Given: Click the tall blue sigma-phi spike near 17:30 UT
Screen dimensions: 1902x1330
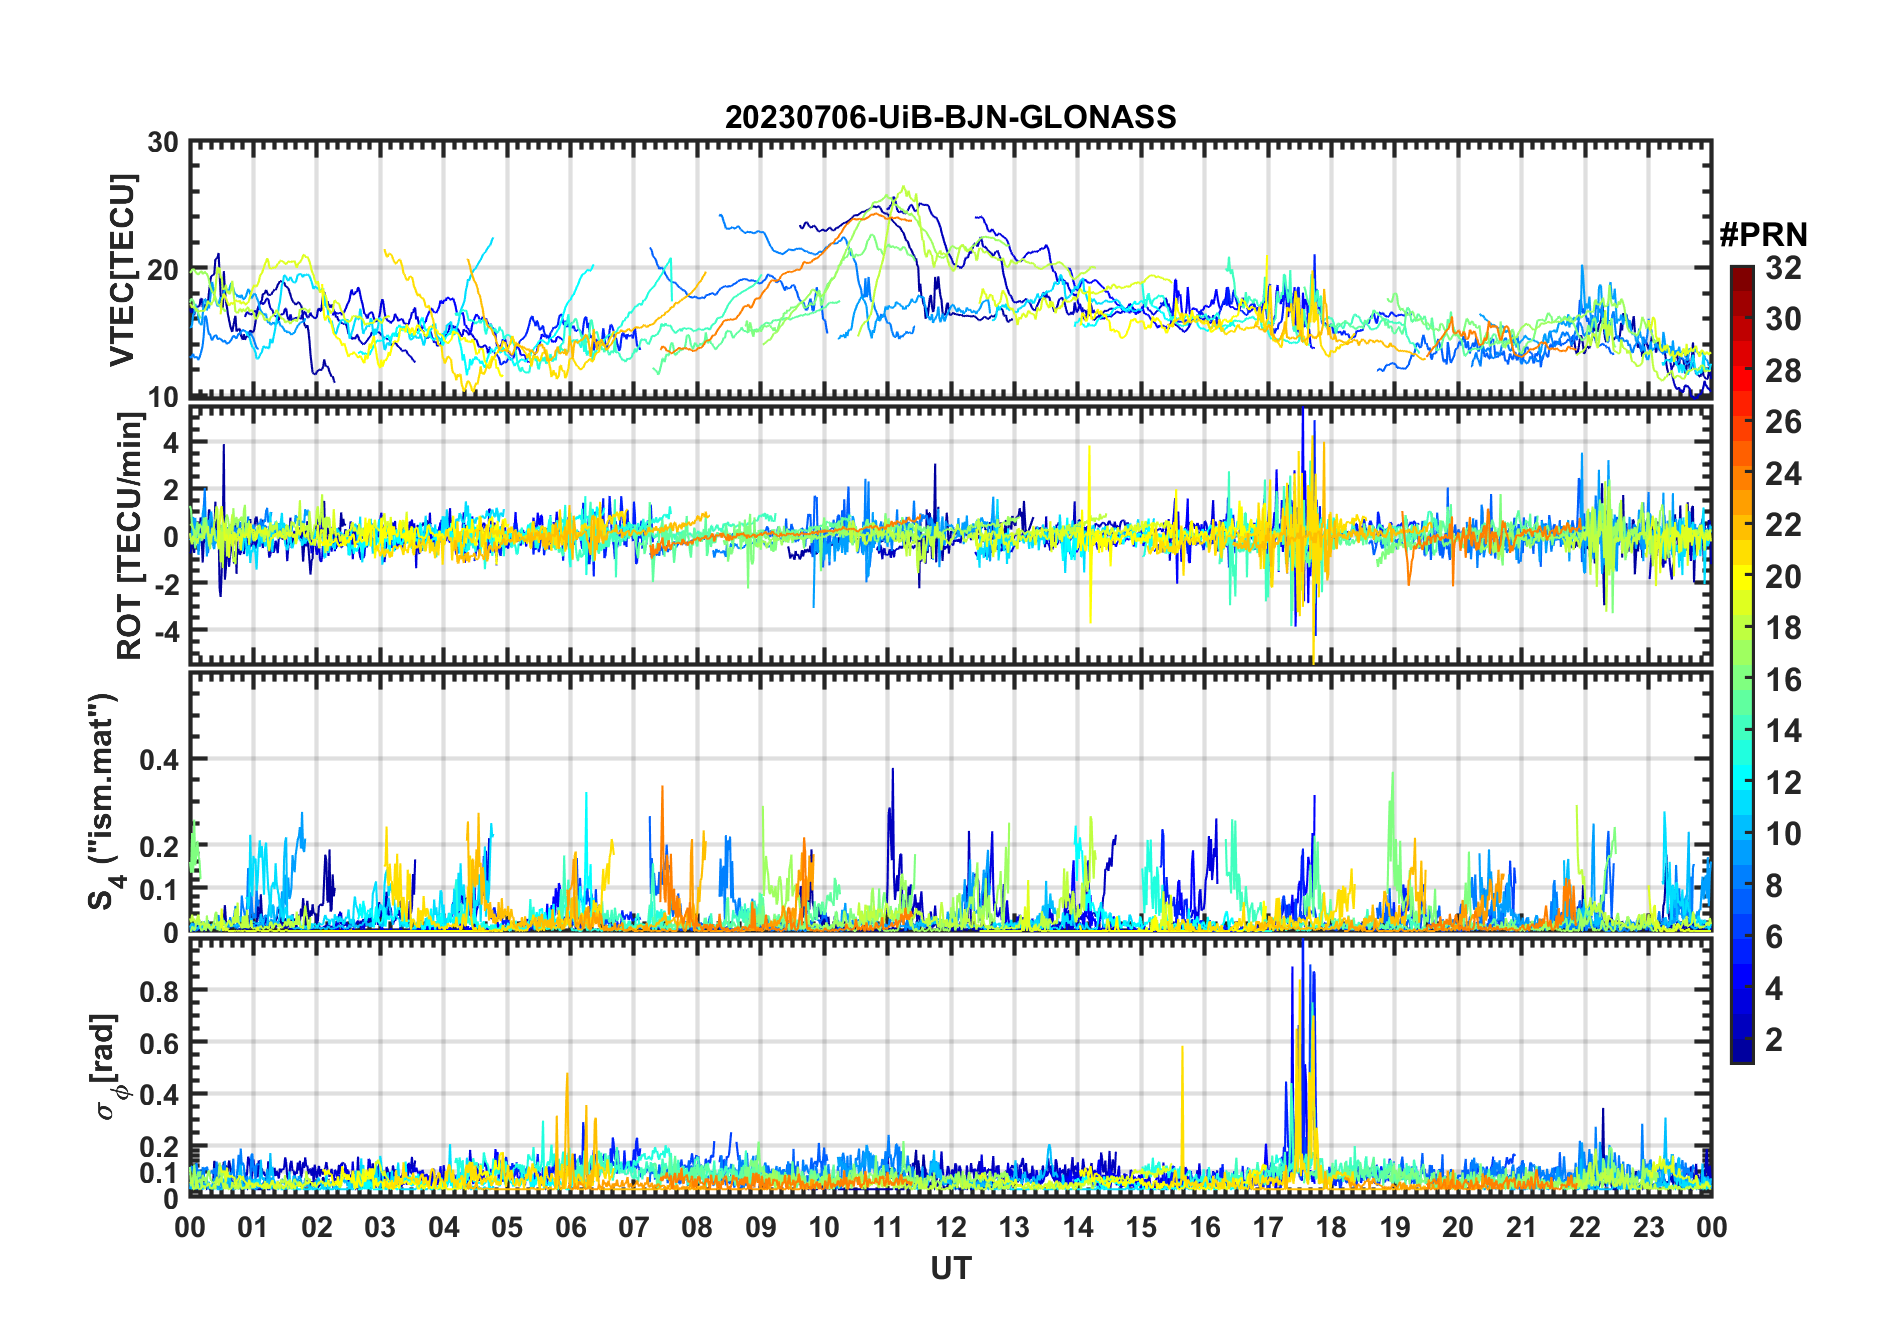Looking at the screenshot, I should (1302, 960).
